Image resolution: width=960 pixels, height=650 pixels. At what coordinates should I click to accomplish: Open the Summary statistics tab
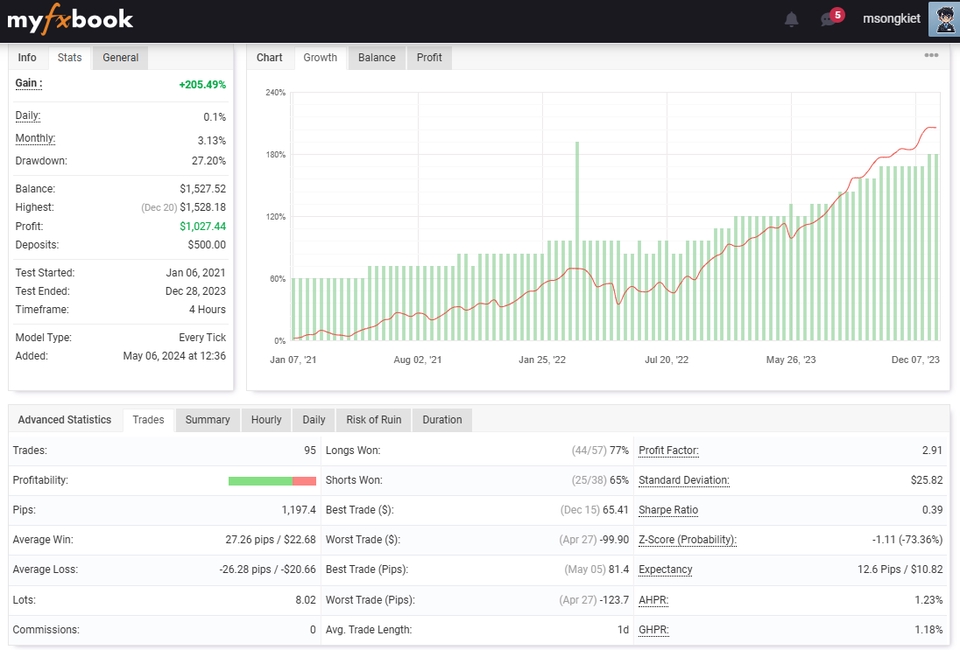coord(207,420)
